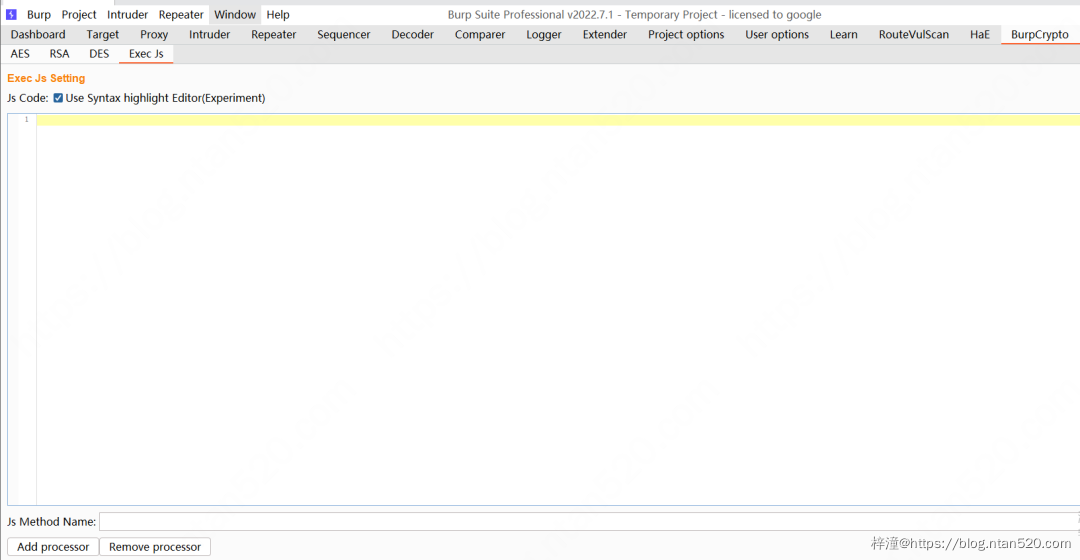Viewport: 1080px width, 560px height.
Task: Select the Exec Js sub-tab
Action: [x=146, y=54]
